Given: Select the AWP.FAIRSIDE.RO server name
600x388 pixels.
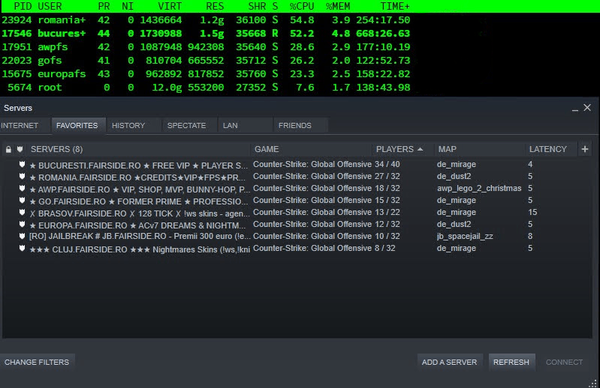Looking at the screenshot, I should click(x=140, y=189).
